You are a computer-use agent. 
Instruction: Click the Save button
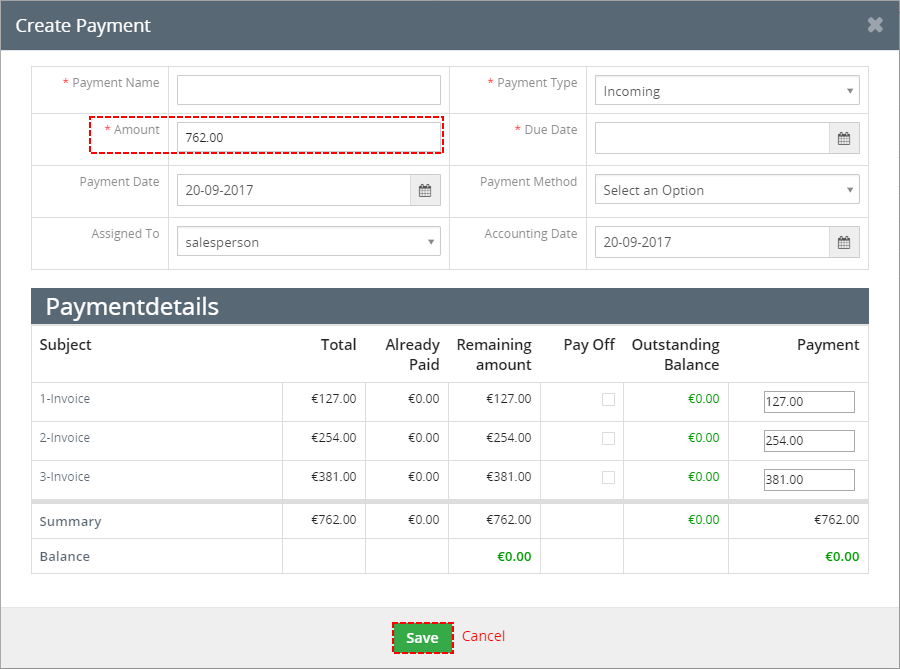(x=422, y=637)
